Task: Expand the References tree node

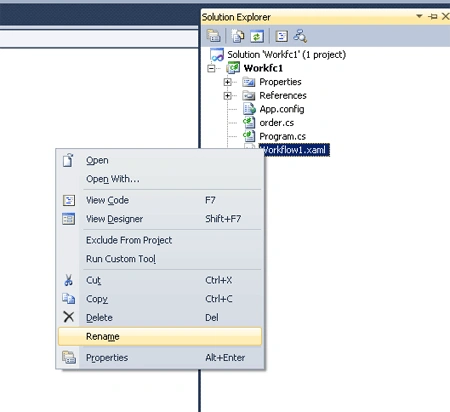Action: 227,96
